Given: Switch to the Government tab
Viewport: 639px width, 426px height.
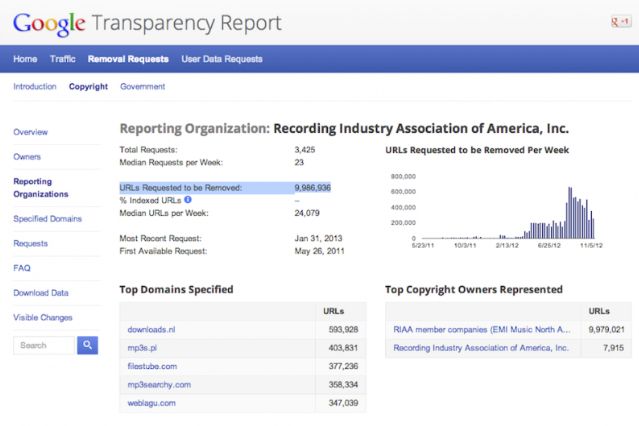Looking at the screenshot, I should coord(143,86).
